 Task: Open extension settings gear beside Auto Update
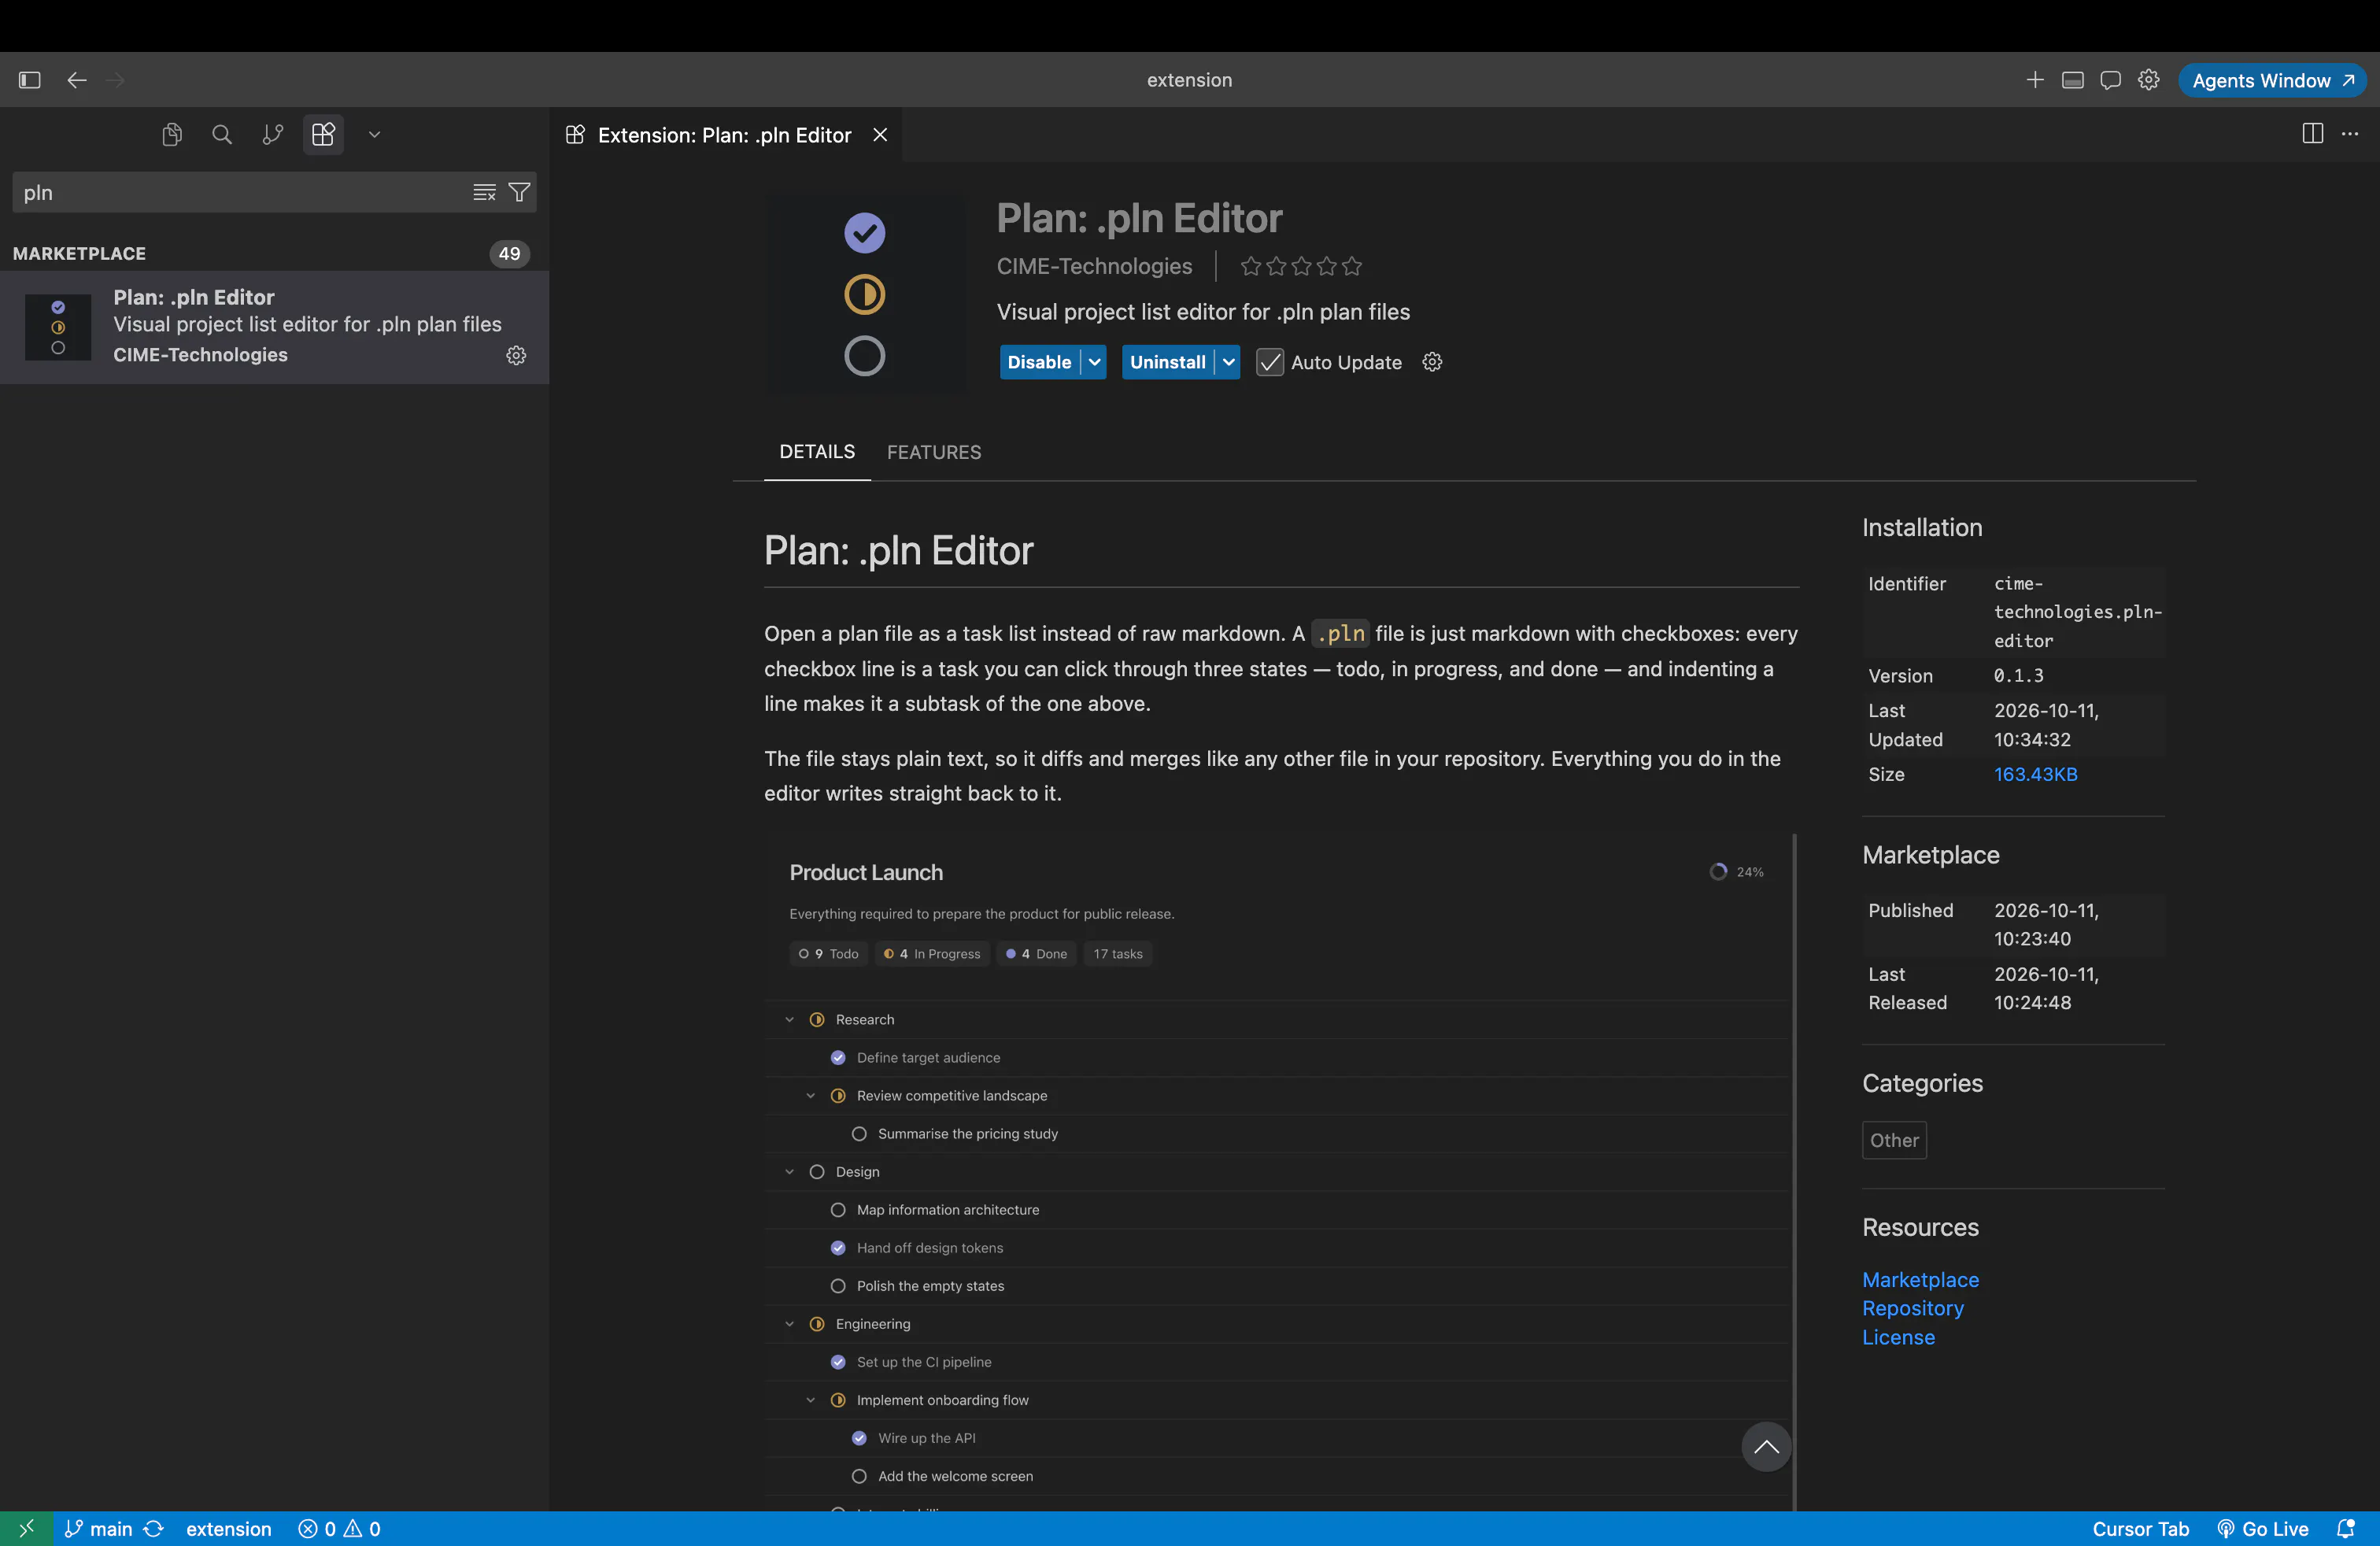tap(1432, 362)
